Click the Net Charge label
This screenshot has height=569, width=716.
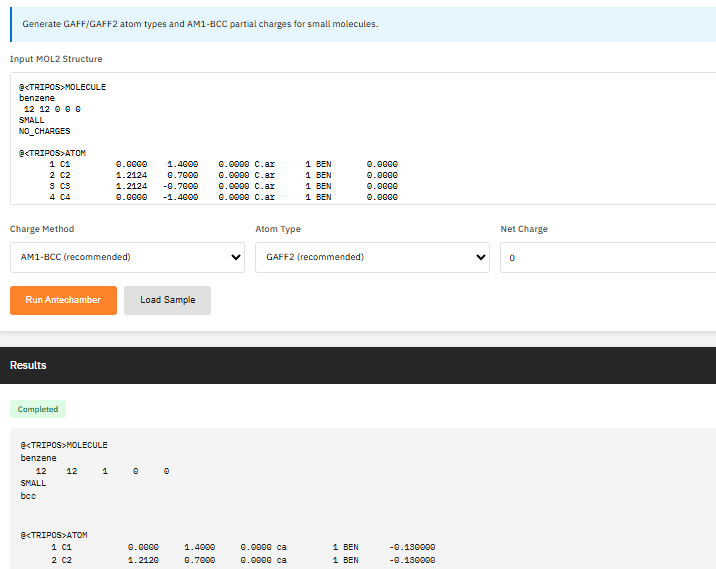pyautogui.click(x=524, y=229)
